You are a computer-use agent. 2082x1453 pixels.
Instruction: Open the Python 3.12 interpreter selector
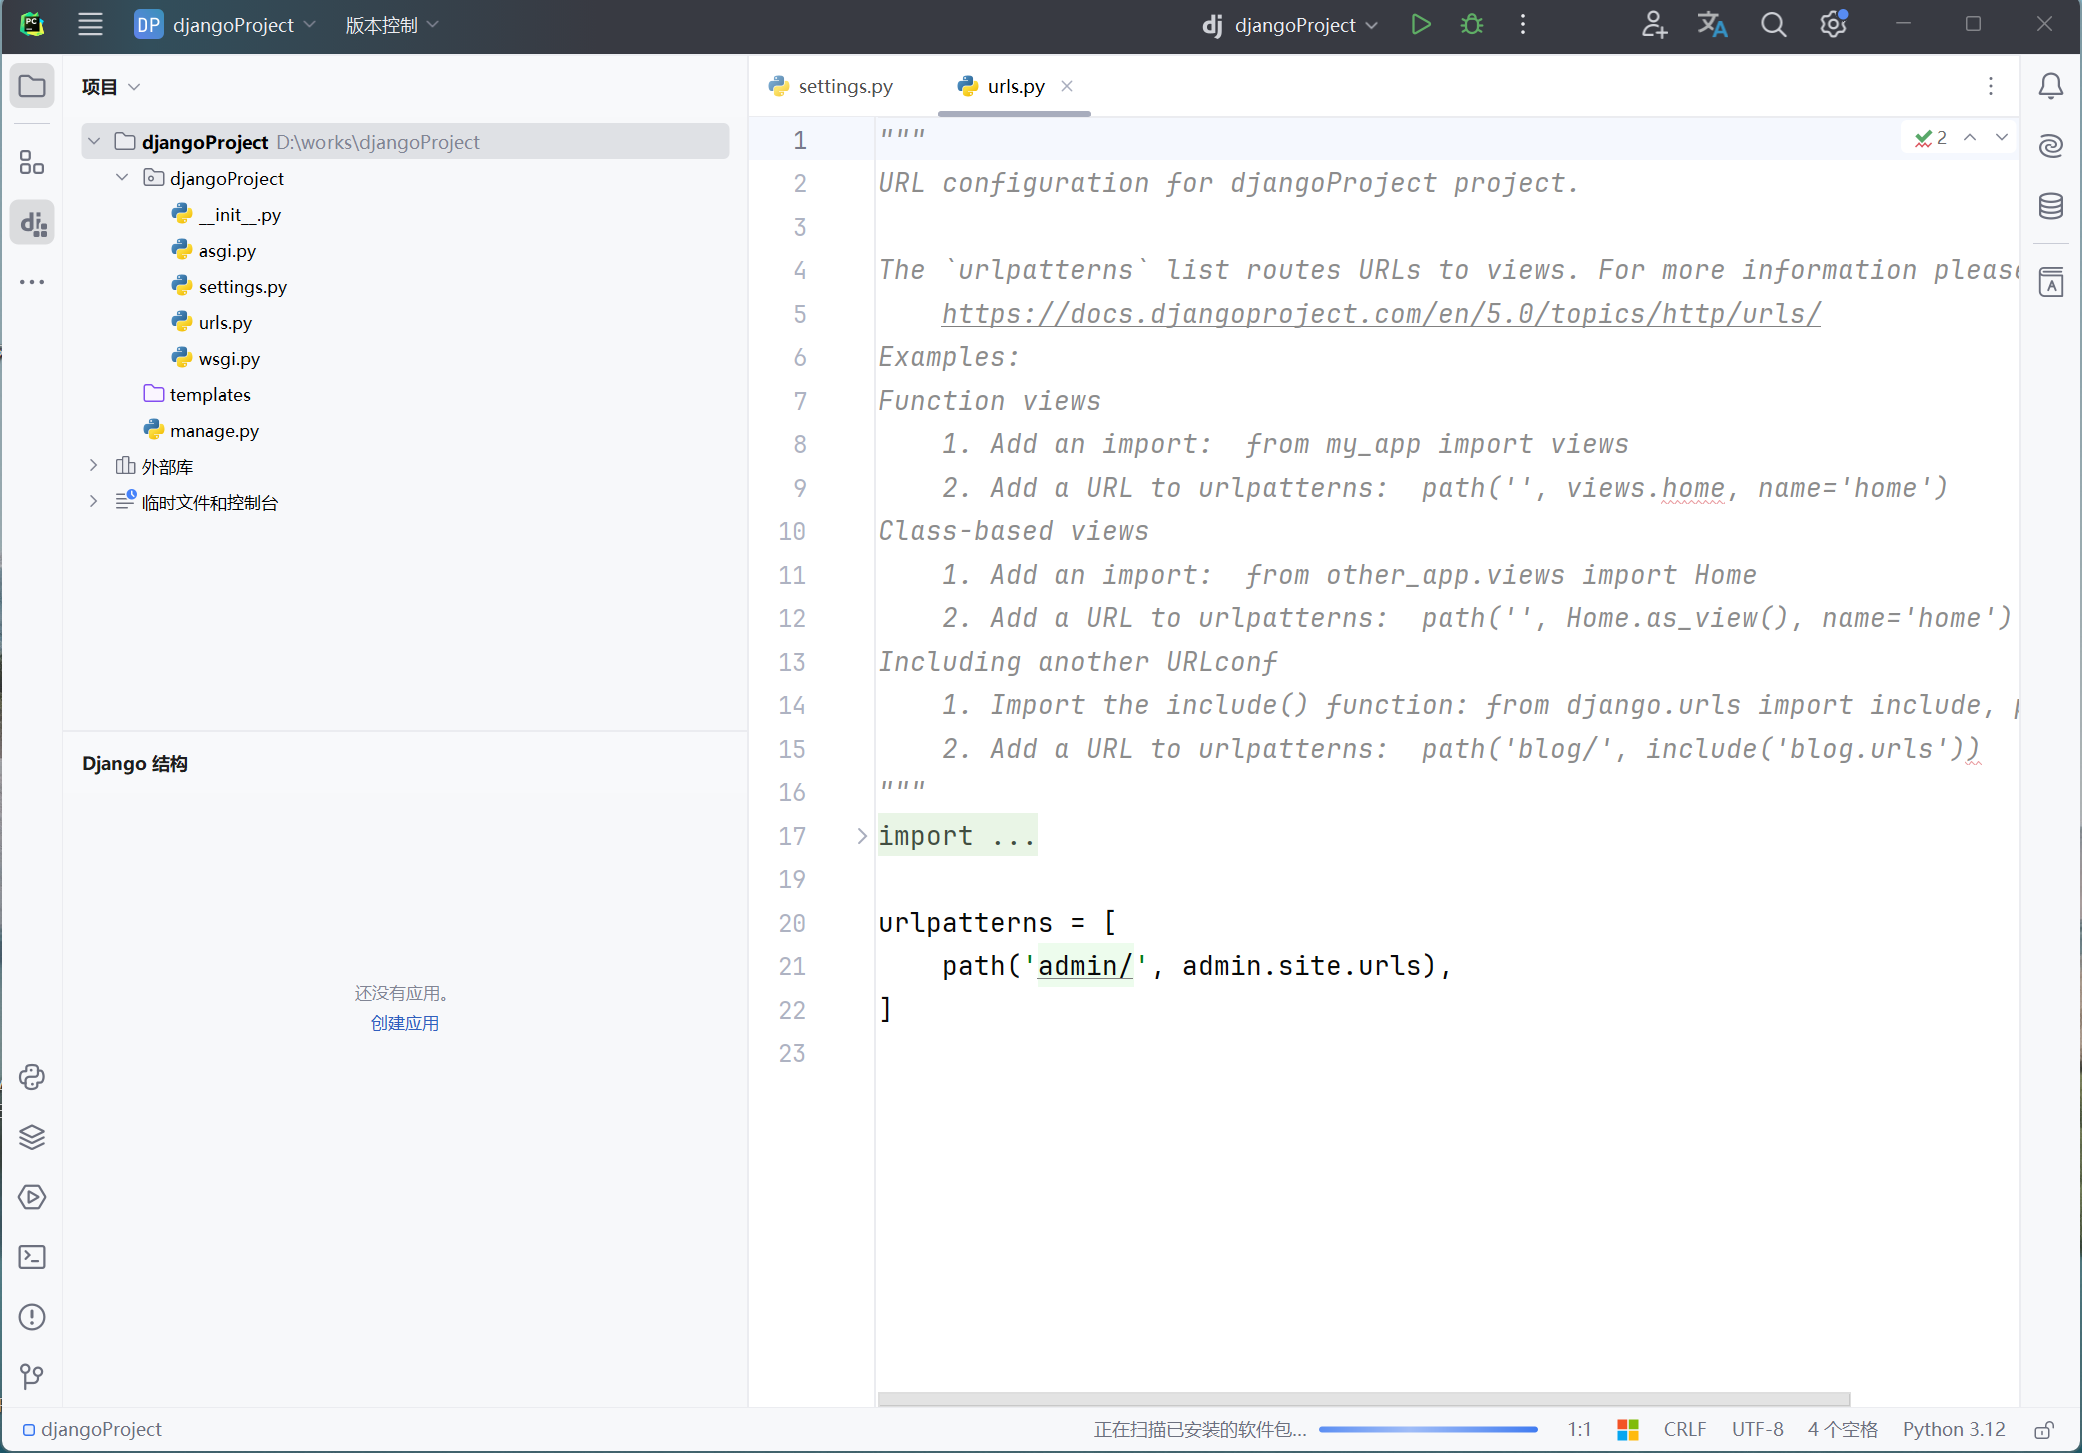tap(1954, 1430)
